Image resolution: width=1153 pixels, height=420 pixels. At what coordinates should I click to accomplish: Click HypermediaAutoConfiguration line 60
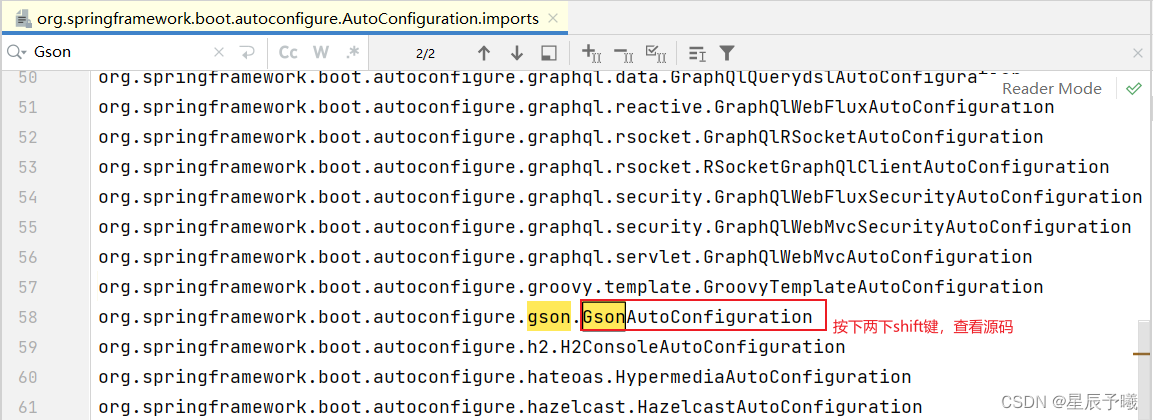pyautogui.click(x=763, y=377)
